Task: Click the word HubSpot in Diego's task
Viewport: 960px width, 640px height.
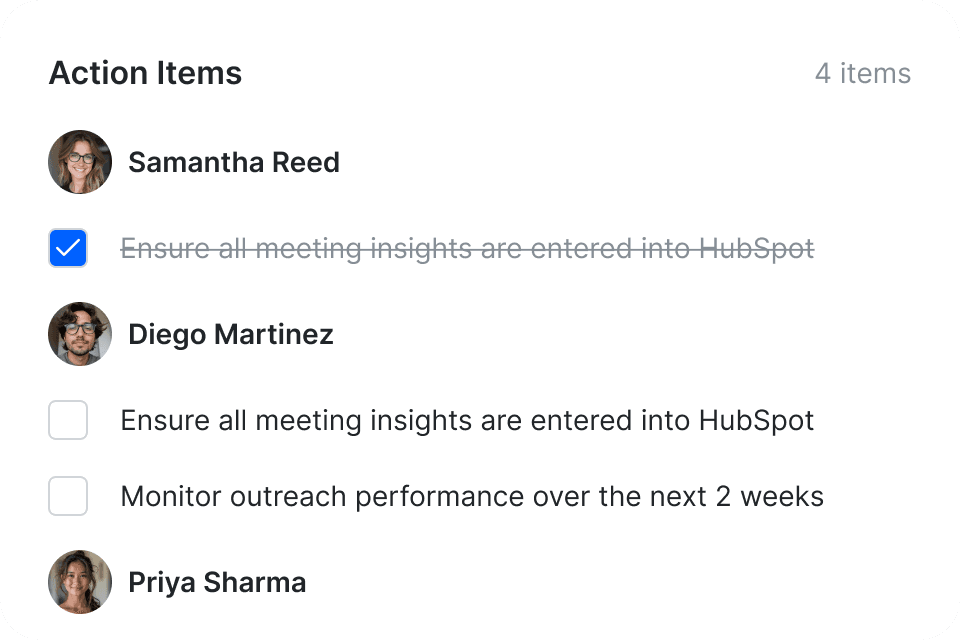Action: (756, 421)
